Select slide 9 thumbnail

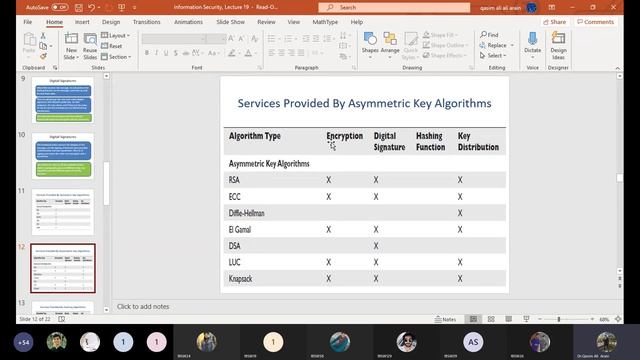[63, 100]
